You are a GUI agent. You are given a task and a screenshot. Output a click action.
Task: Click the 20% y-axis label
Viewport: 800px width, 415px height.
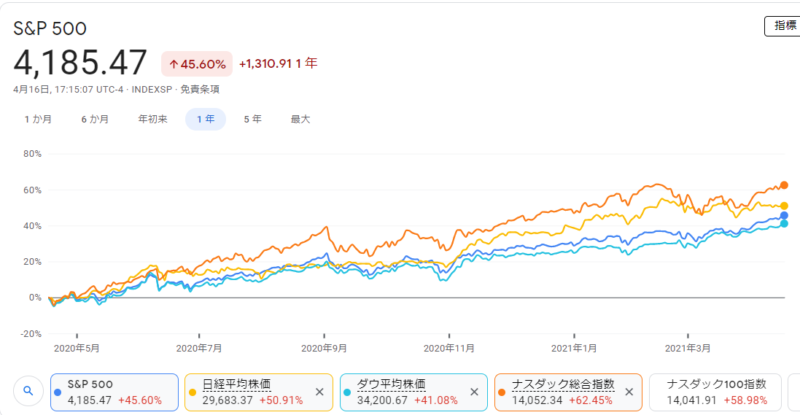coord(32,261)
